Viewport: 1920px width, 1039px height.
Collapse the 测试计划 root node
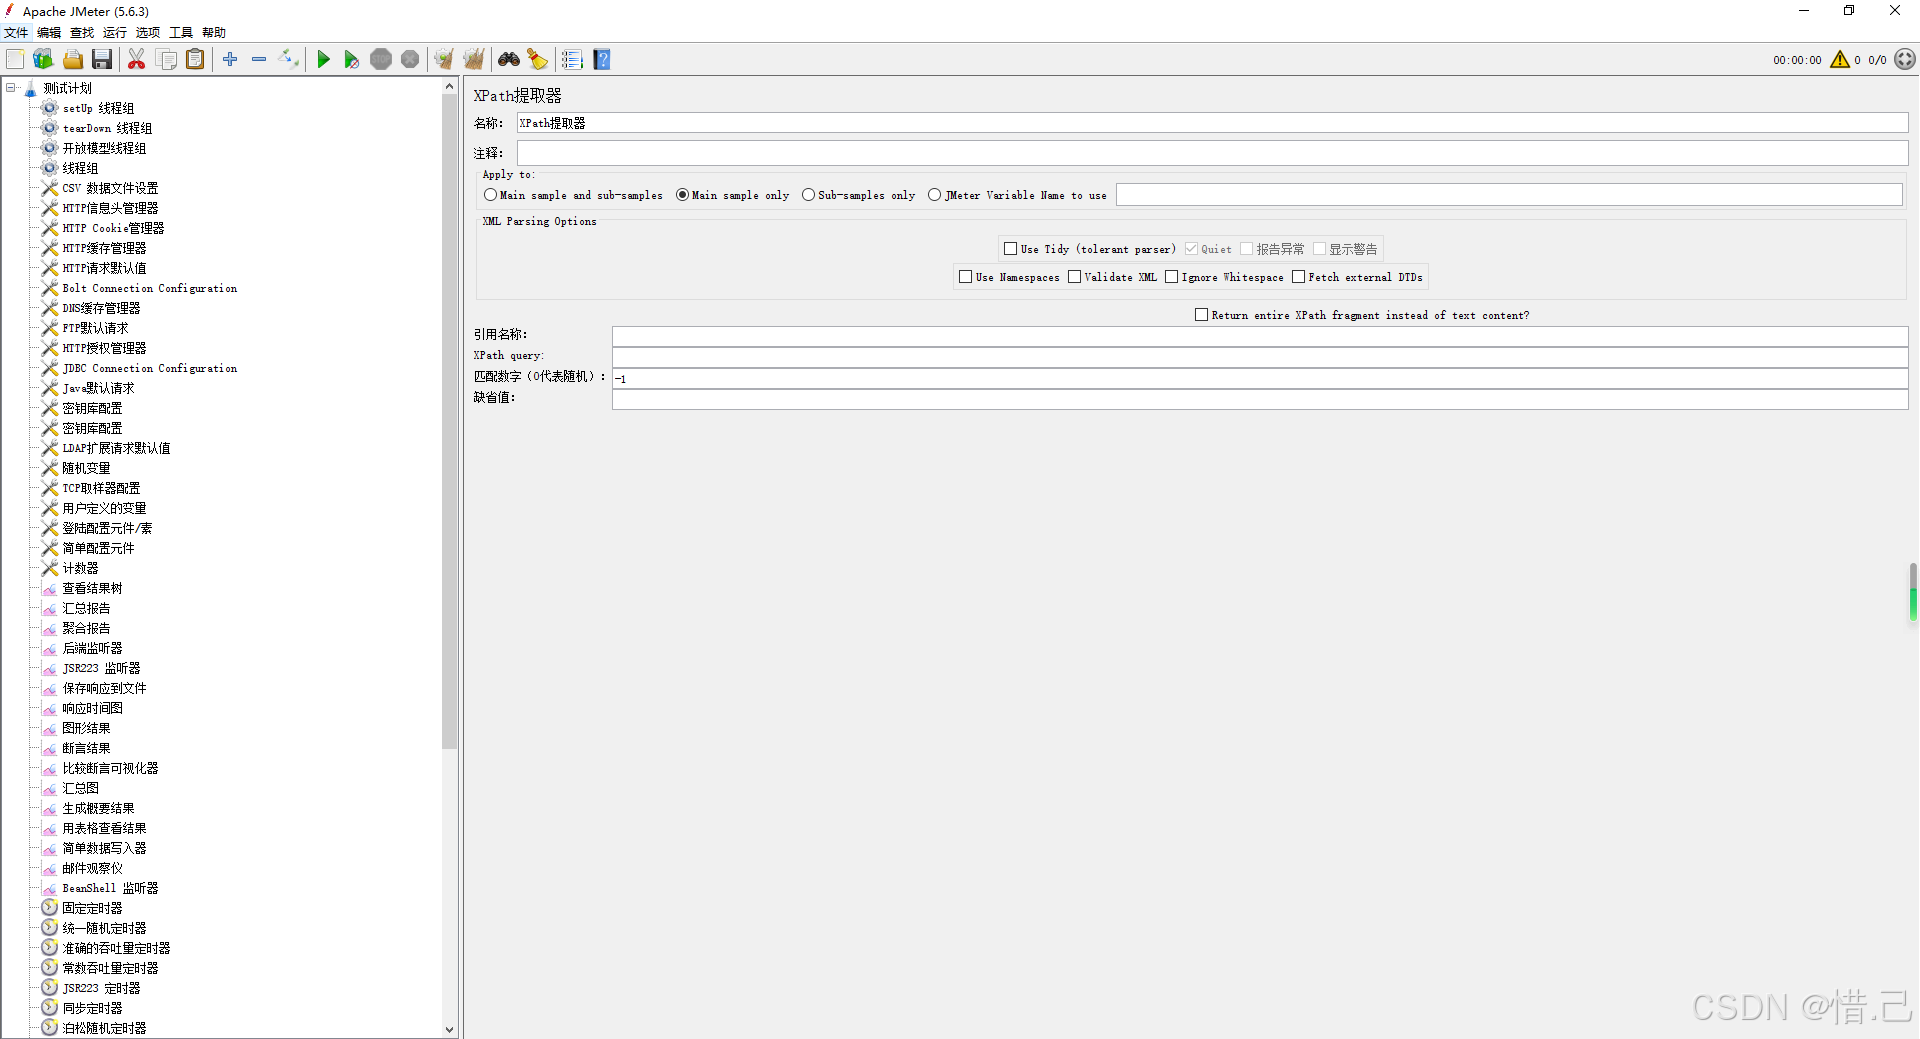[11, 88]
